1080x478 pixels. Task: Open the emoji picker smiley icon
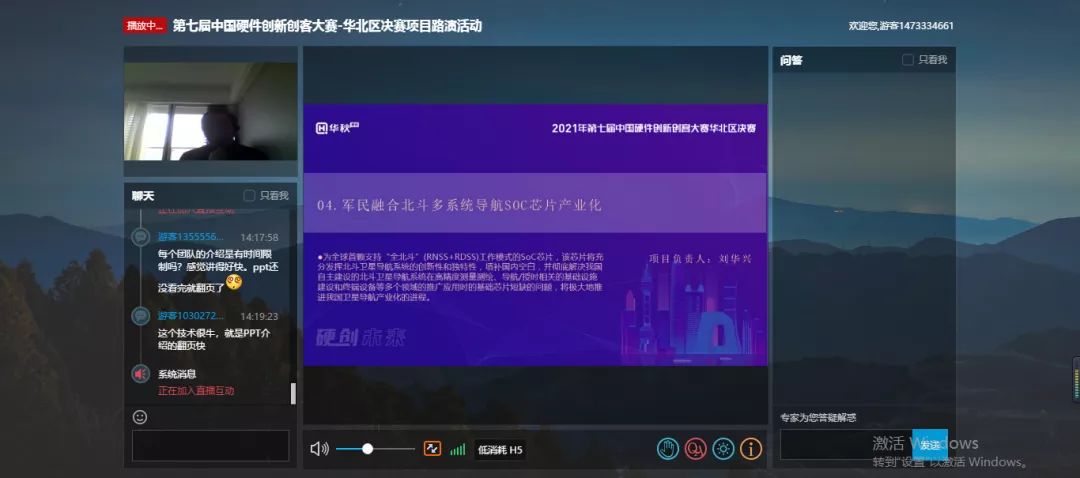(140, 417)
